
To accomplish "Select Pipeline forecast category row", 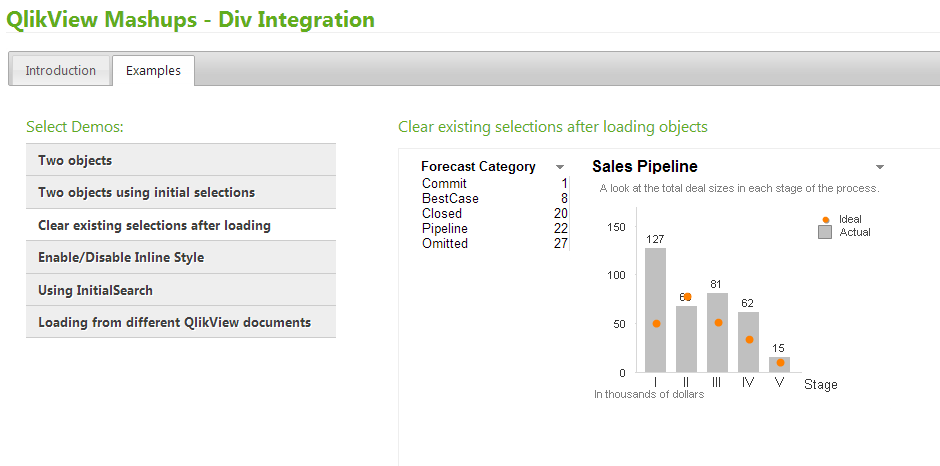I will 445,229.
